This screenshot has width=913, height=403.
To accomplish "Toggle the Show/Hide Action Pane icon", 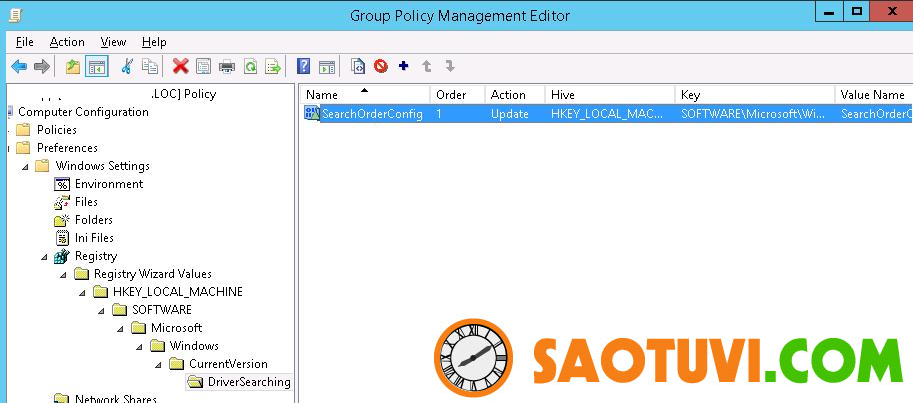I will (x=327, y=67).
